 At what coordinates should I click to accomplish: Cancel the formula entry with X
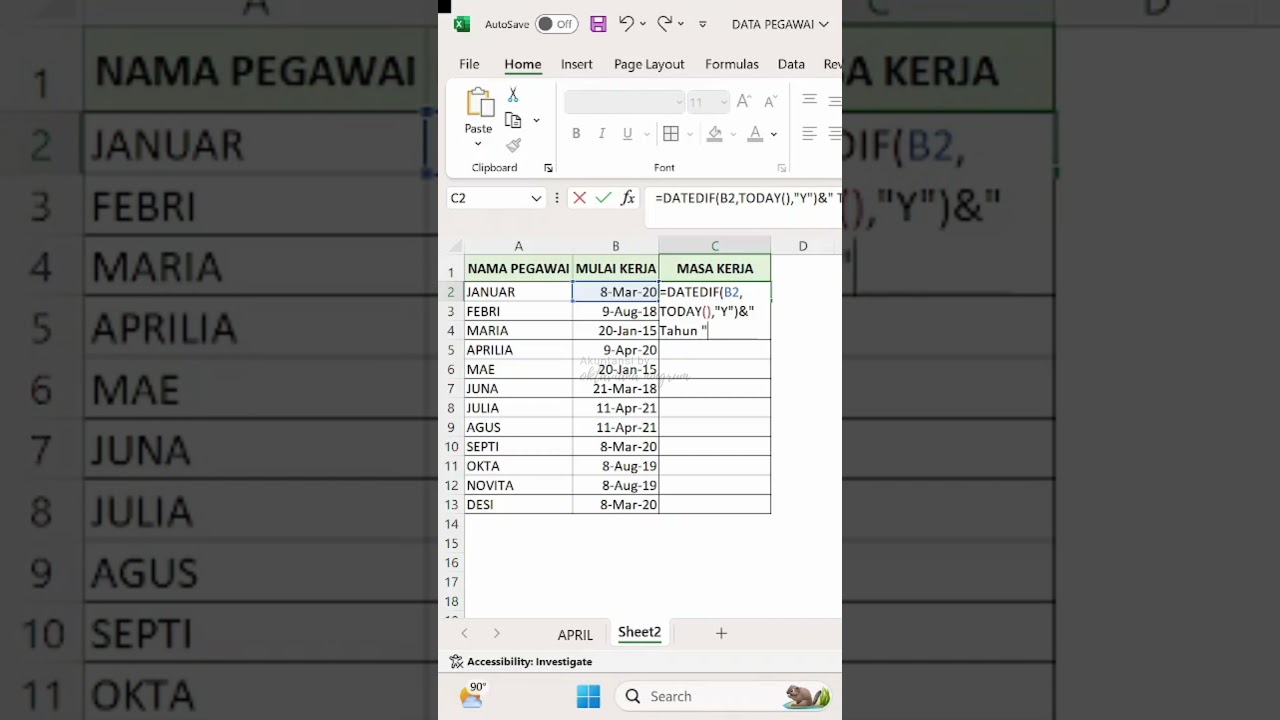(579, 198)
